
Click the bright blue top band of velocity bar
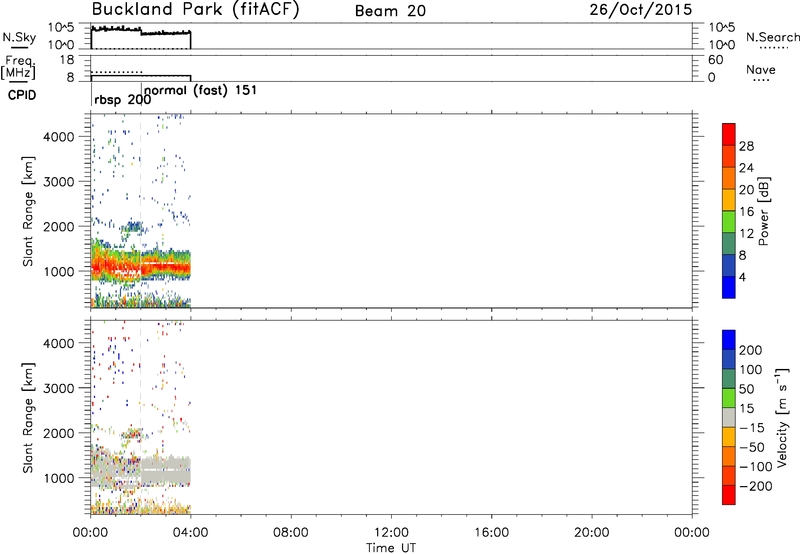[x=729, y=340]
